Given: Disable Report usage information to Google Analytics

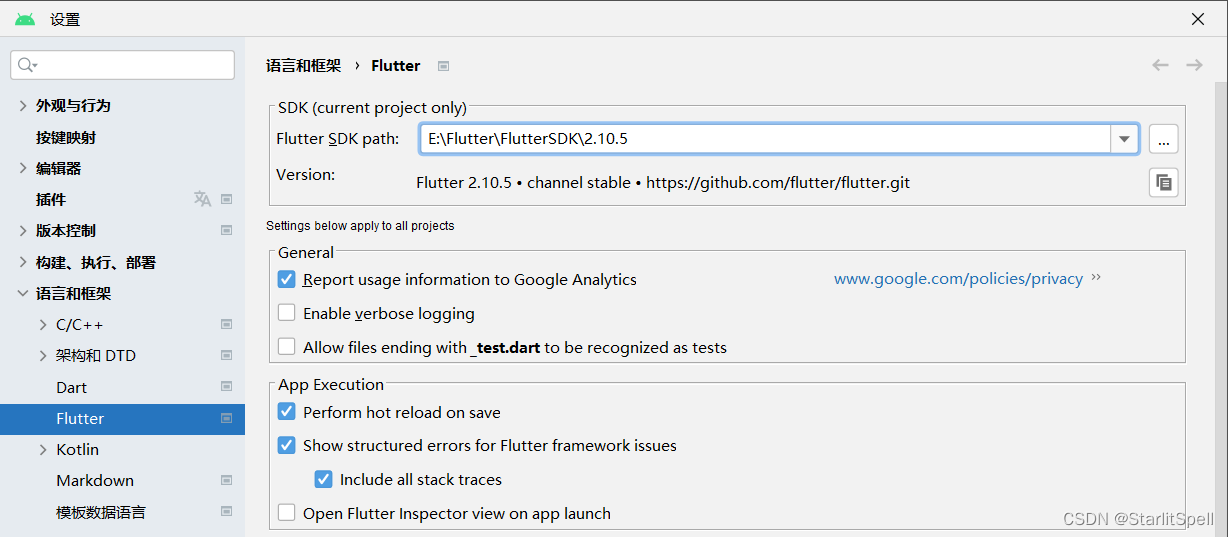Looking at the screenshot, I should (x=287, y=280).
